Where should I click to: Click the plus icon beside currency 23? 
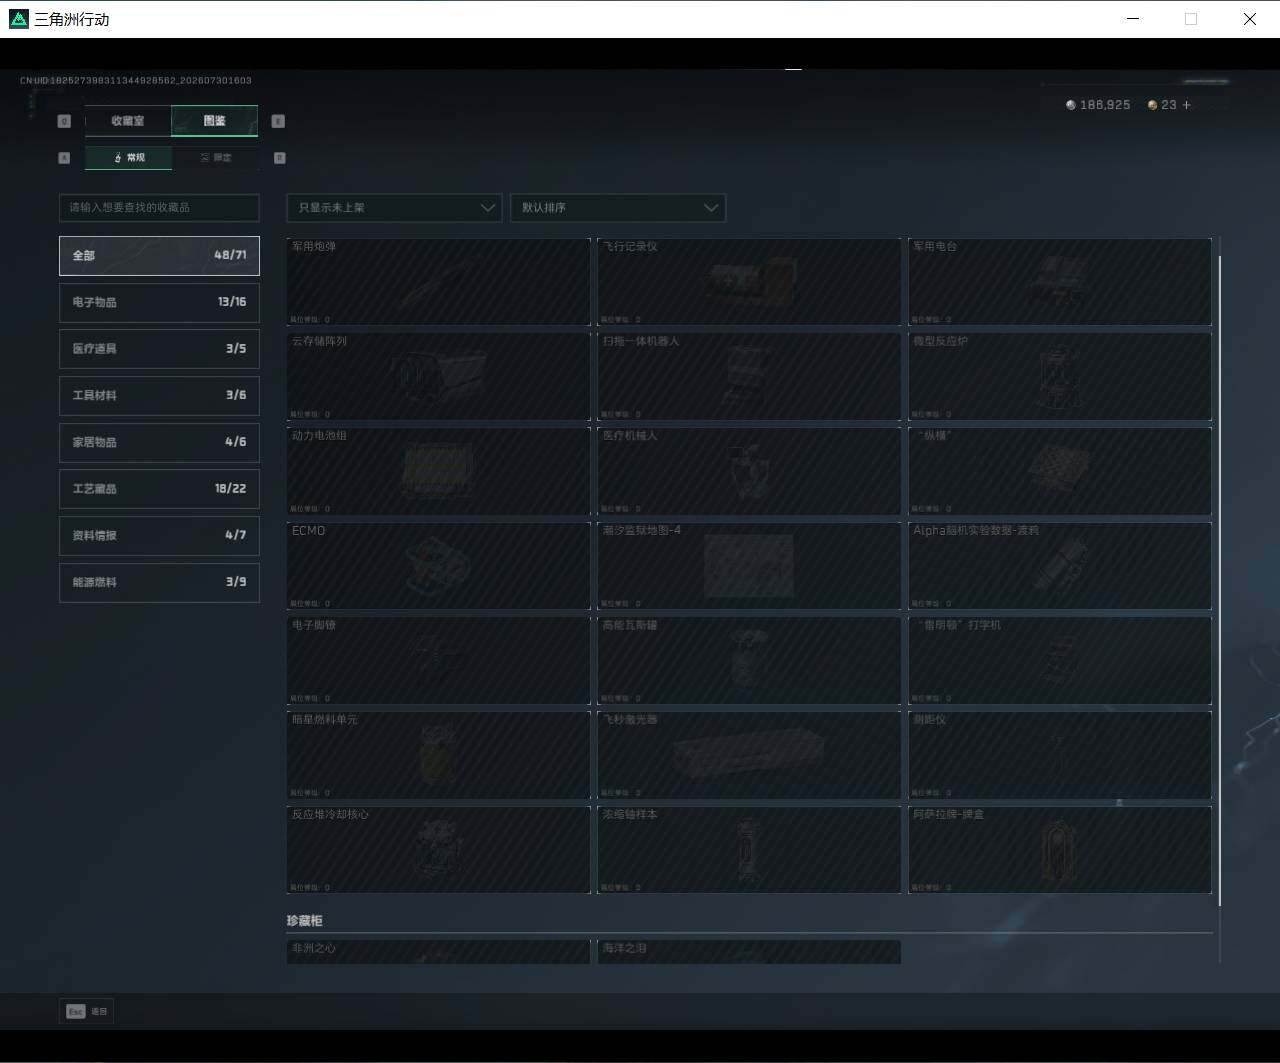coord(1187,105)
